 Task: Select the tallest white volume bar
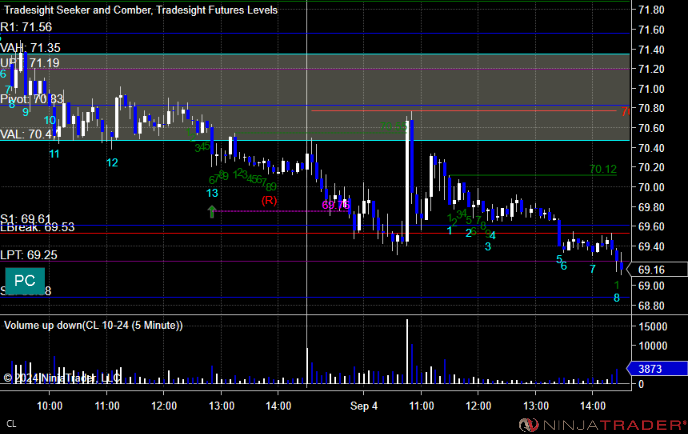[x=407, y=352]
